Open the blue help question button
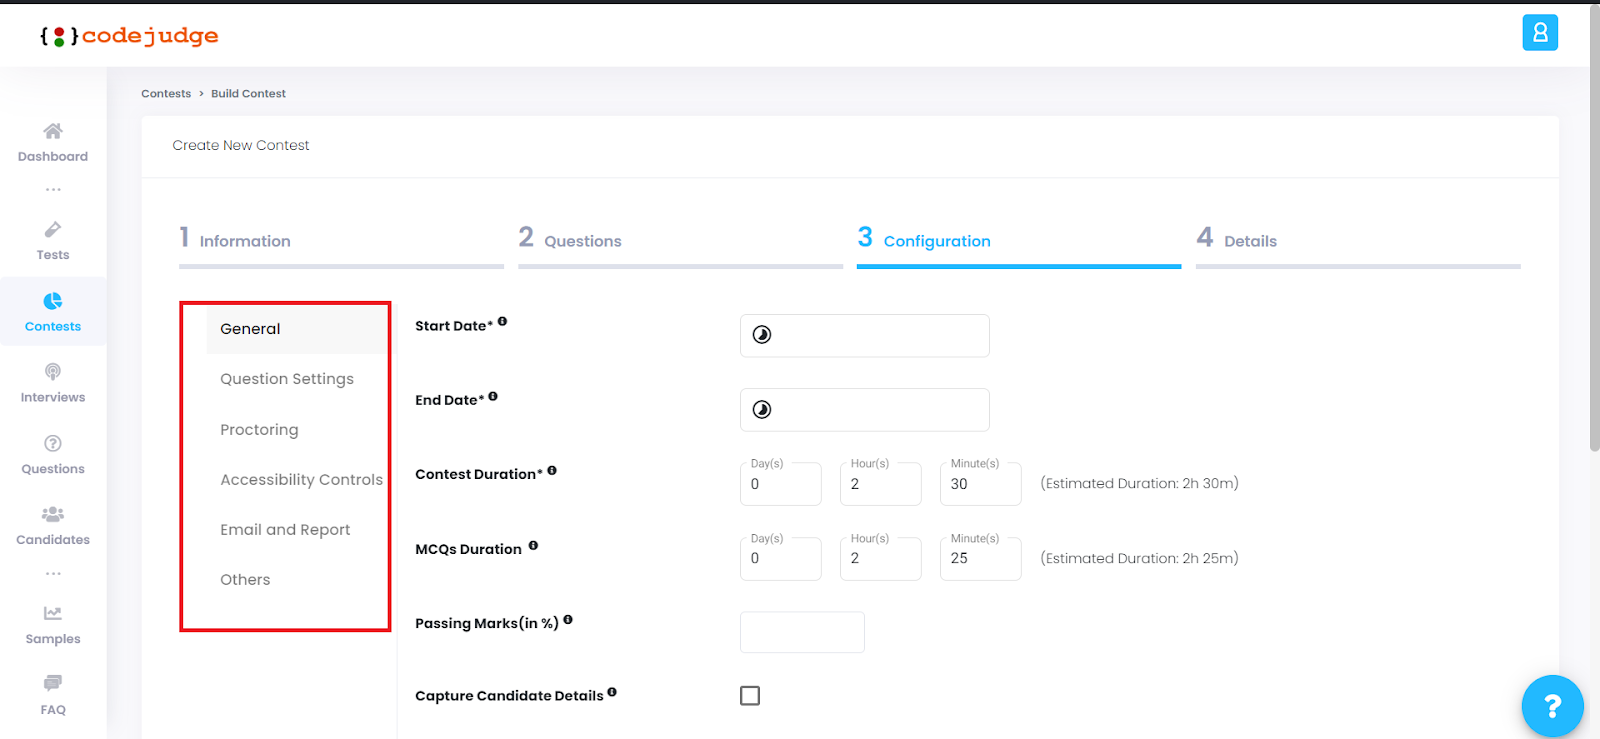 click(1552, 706)
